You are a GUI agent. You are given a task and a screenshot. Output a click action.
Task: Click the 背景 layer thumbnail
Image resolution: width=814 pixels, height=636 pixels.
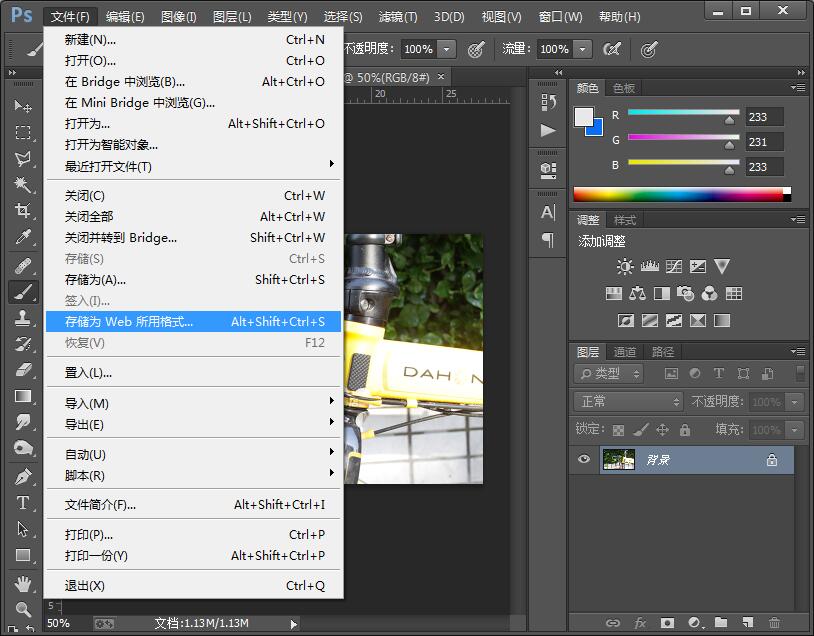tap(619, 460)
